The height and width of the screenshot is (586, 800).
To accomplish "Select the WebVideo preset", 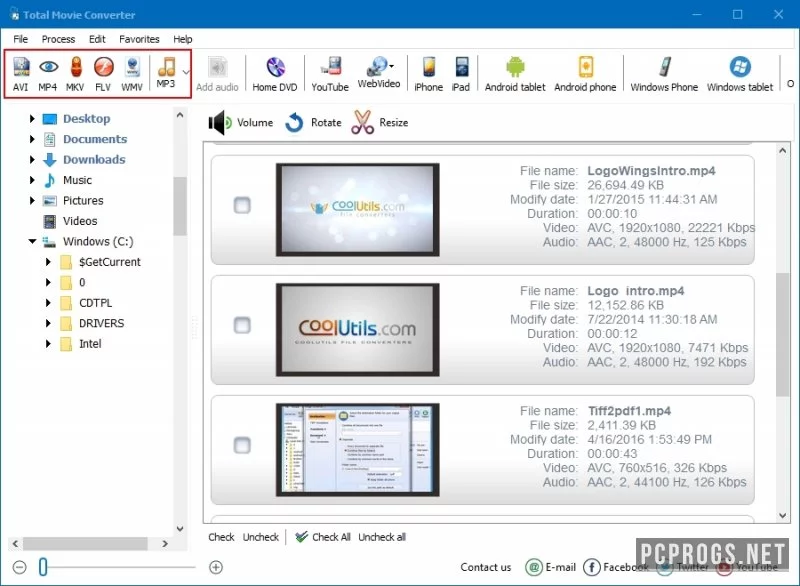I will [x=379, y=72].
